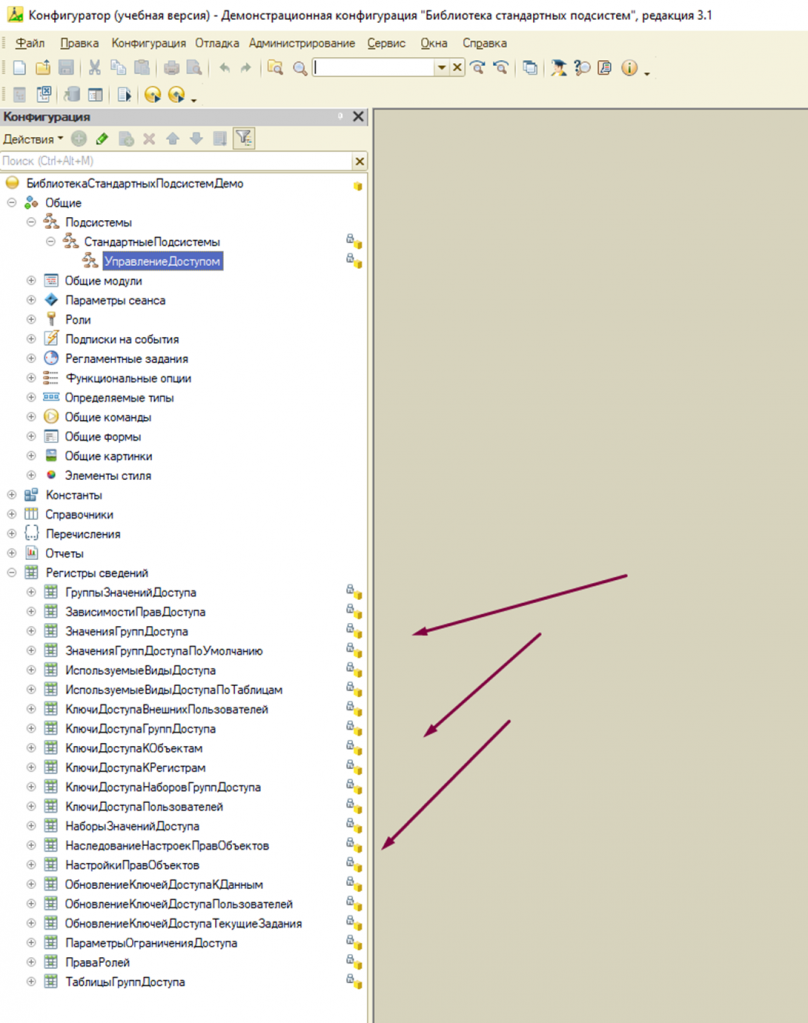Viewport: 808px width, 1023px height.
Task: Open the Файл menu
Action: (30, 43)
